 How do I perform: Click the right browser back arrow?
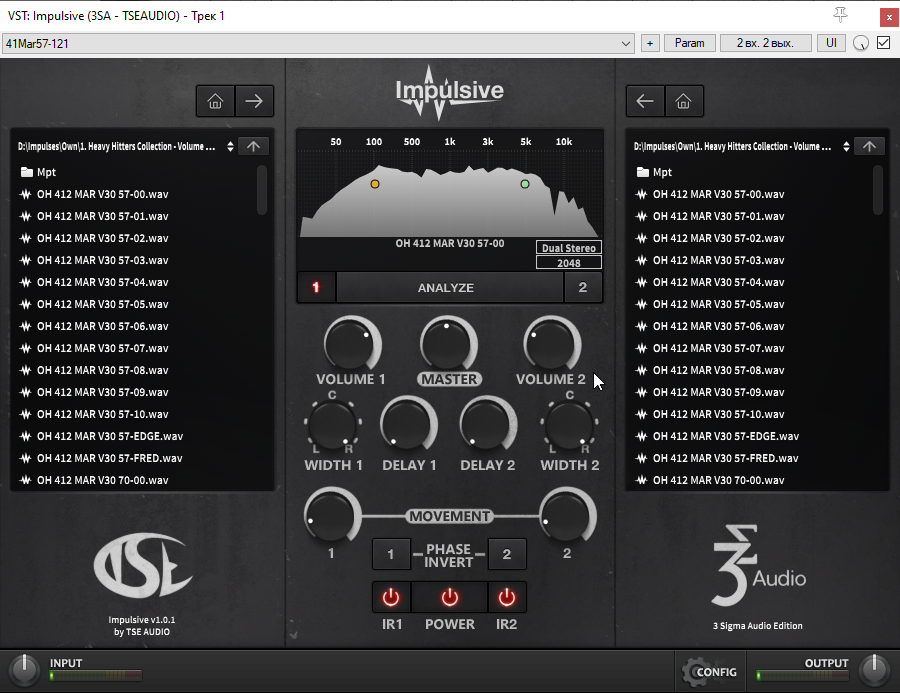[x=645, y=101]
